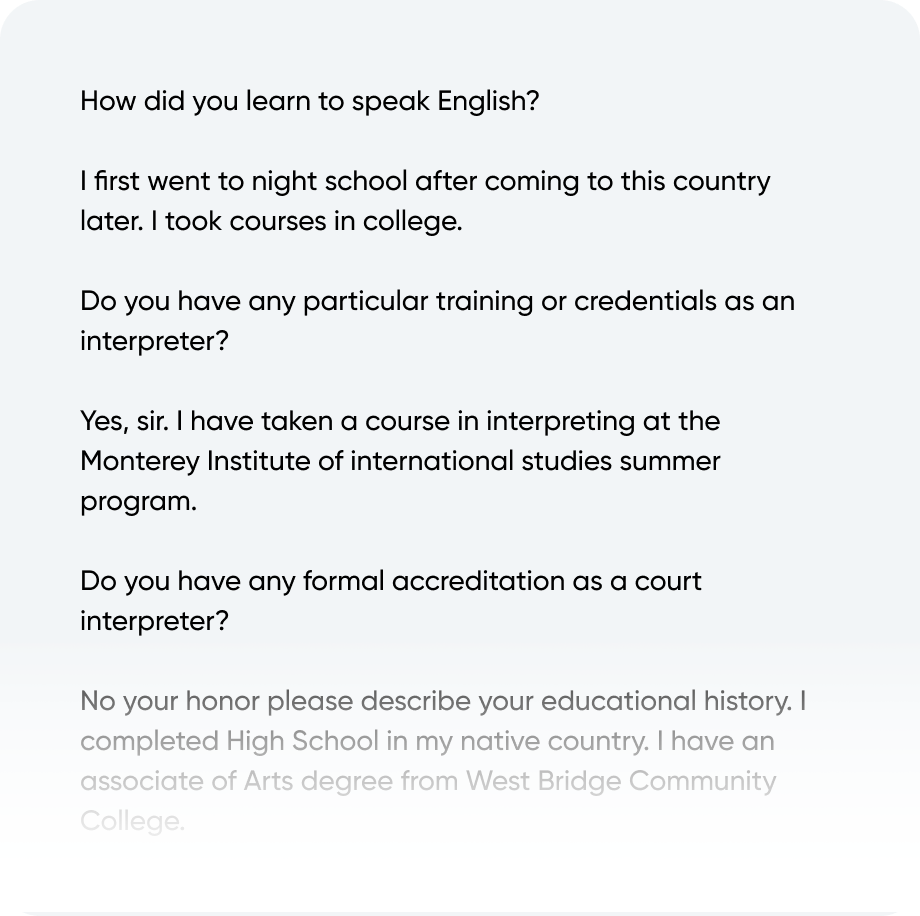The width and height of the screenshot is (920, 916).
Task: Click the question 'How did you learn to speak English?'
Action: [309, 102]
